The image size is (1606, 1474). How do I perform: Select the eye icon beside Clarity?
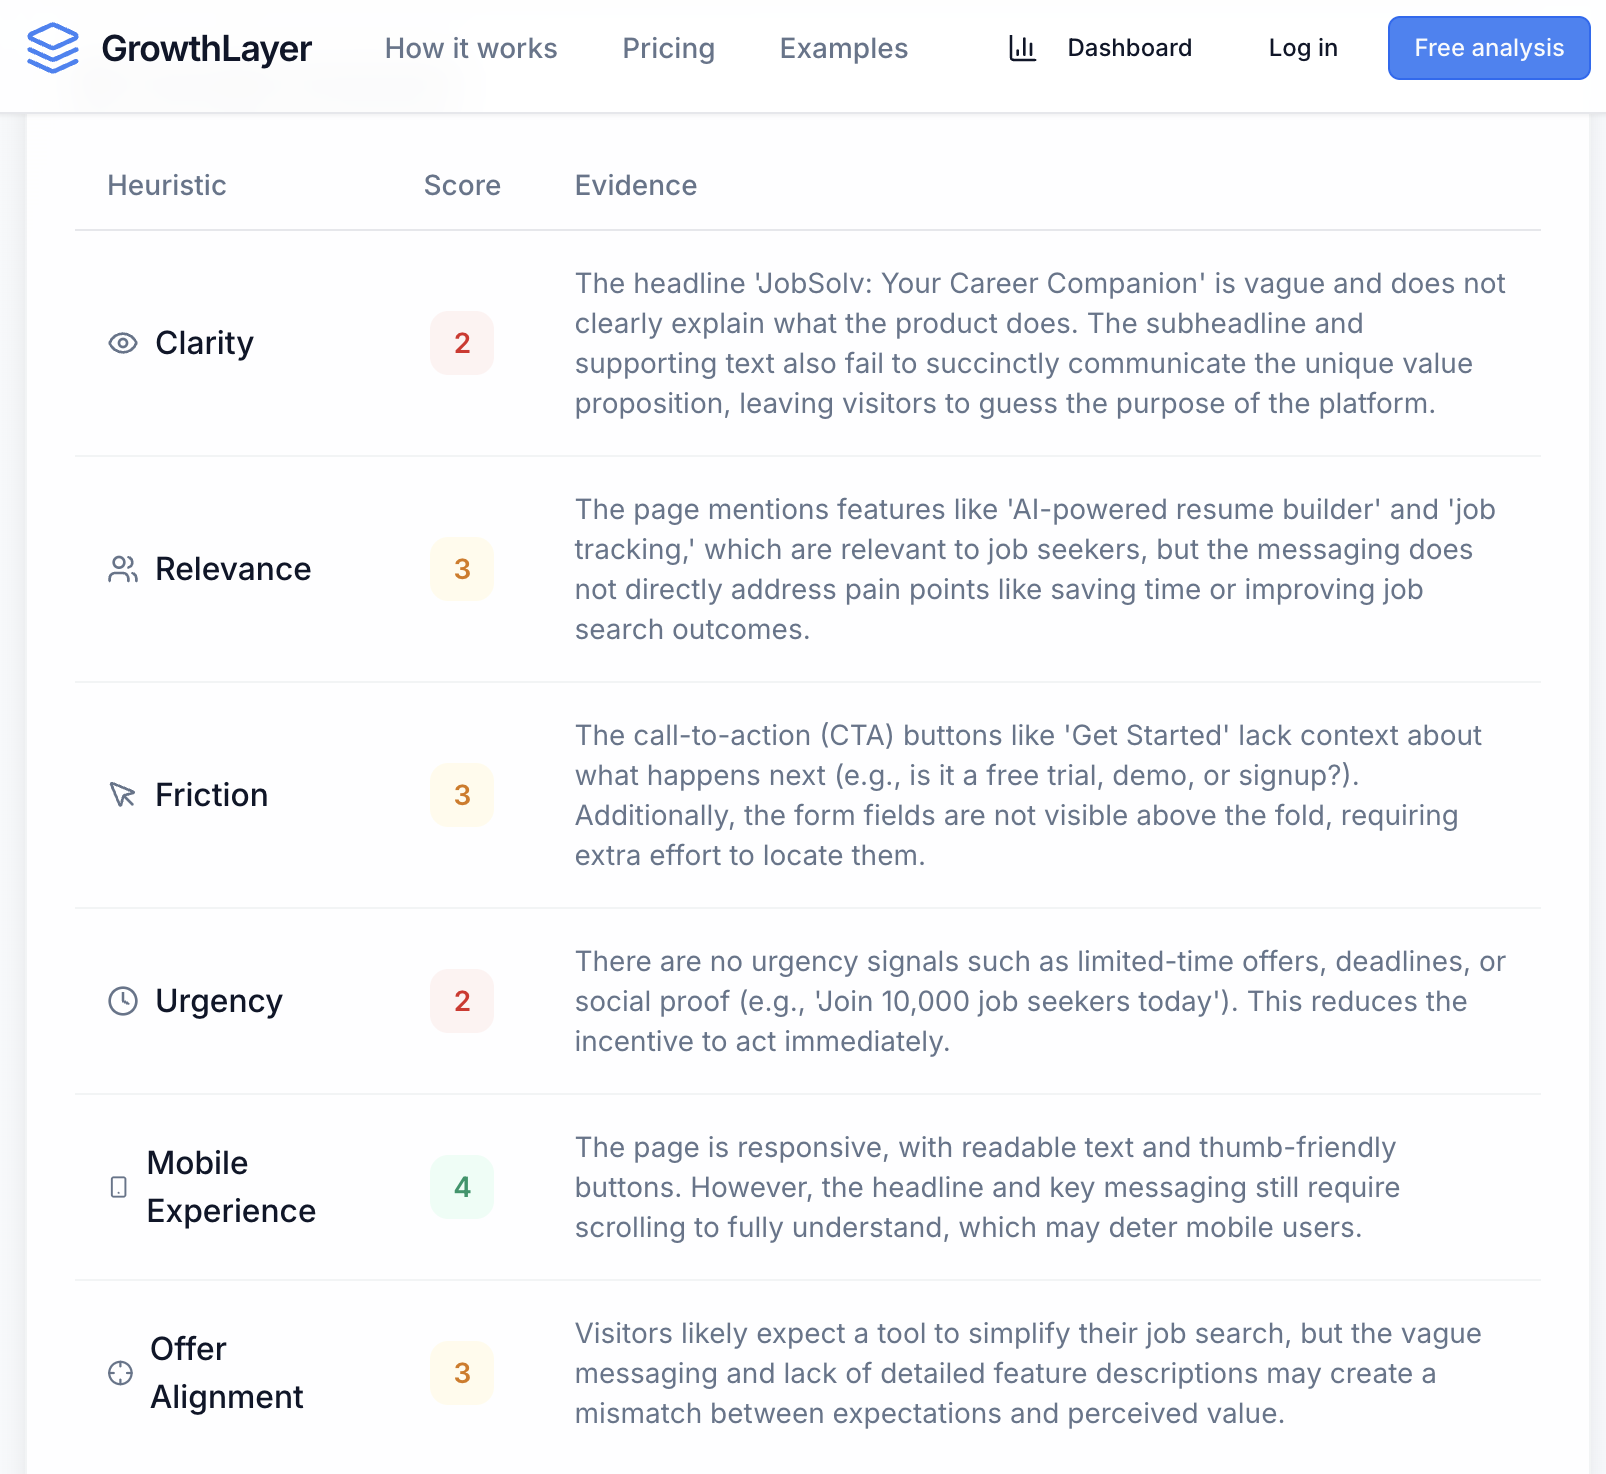point(121,343)
